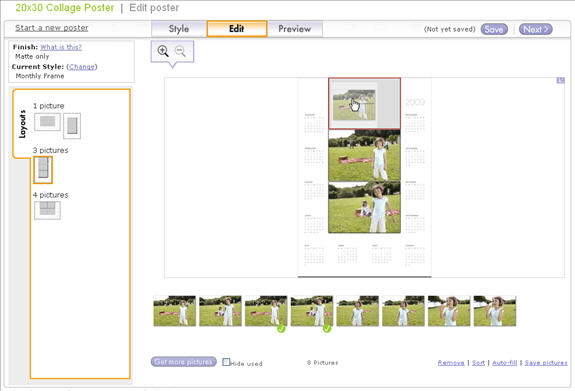
Task: Select the sixth thumbnail in picture tray
Action: click(403, 311)
